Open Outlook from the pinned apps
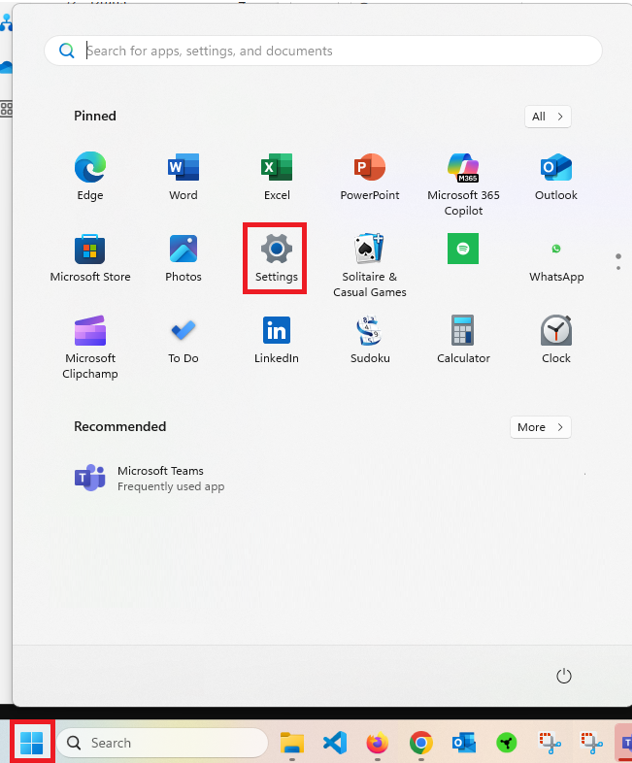632x763 pixels. [x=556, y=176]
